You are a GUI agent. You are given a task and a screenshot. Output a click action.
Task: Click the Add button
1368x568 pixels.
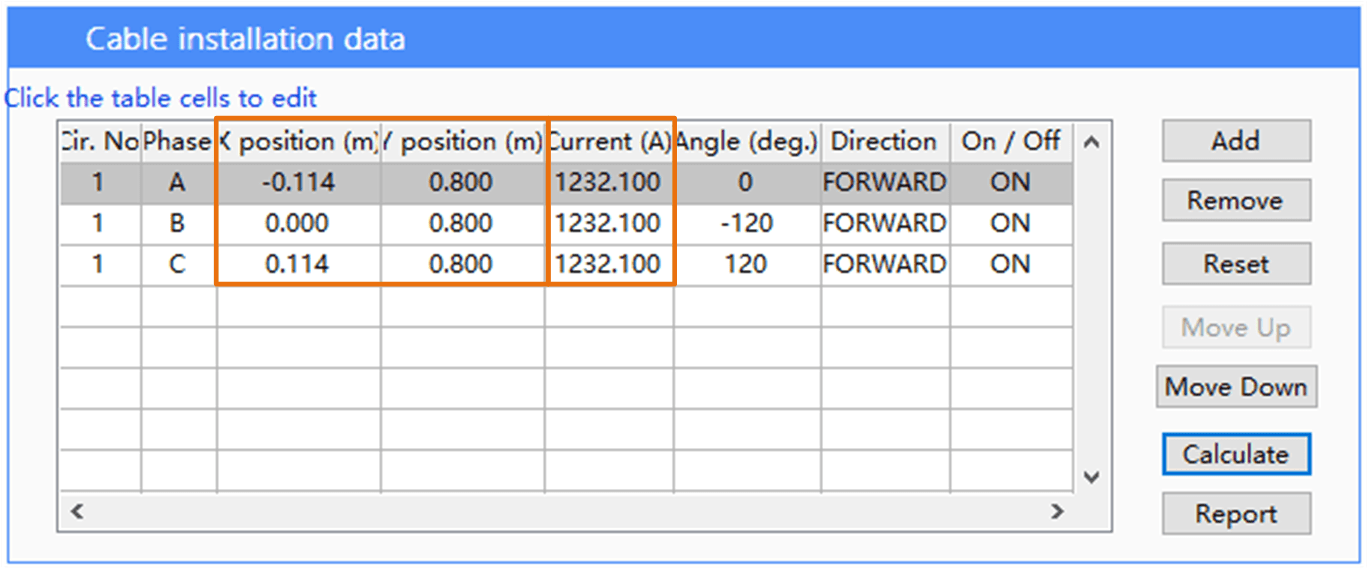pos(1235,141)
